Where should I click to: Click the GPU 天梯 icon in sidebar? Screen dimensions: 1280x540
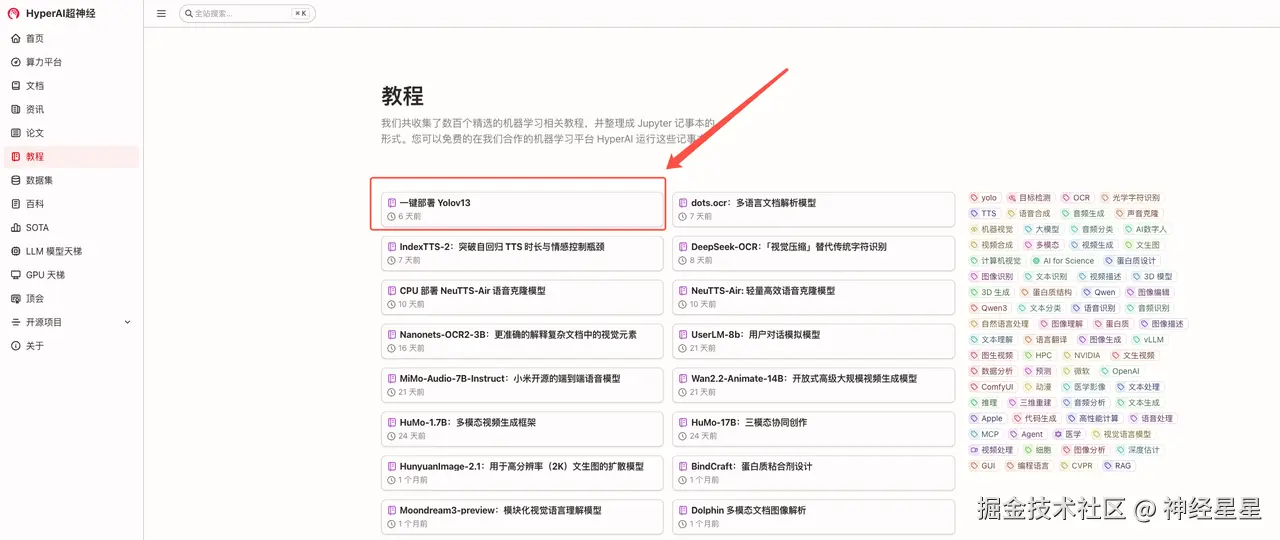(15, 275)
